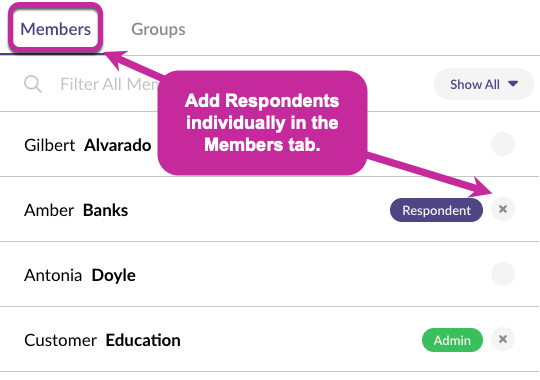
Task: Click the search magnifier icon
Action: 33,84
